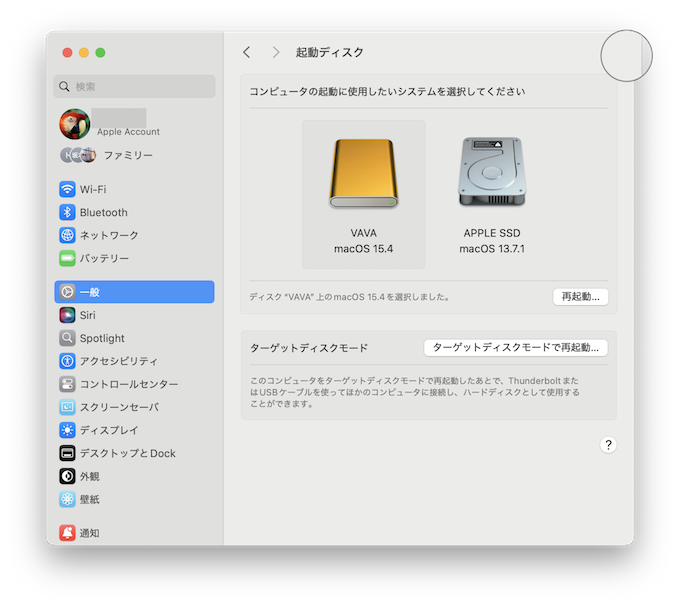Close window with red button
Screen dimensions: 680x606
point(67,52)
